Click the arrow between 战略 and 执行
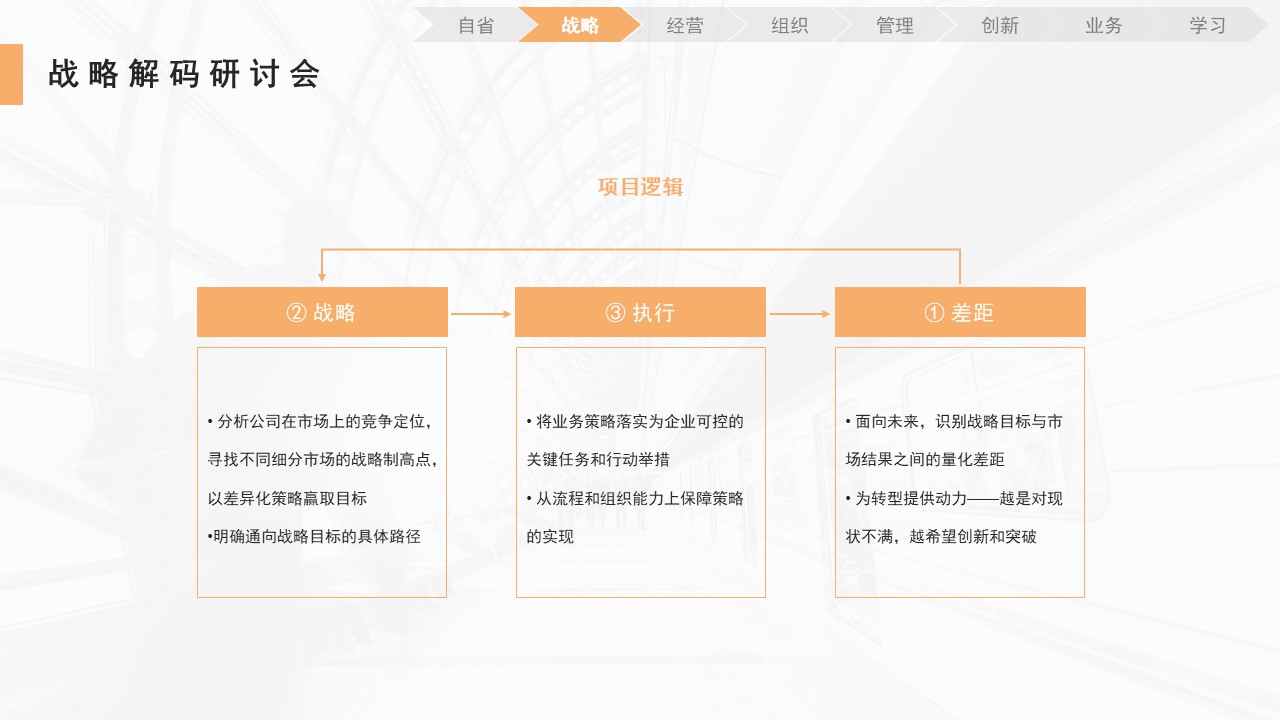This screenshot has height=720, width=1280. tap(481, 313)
